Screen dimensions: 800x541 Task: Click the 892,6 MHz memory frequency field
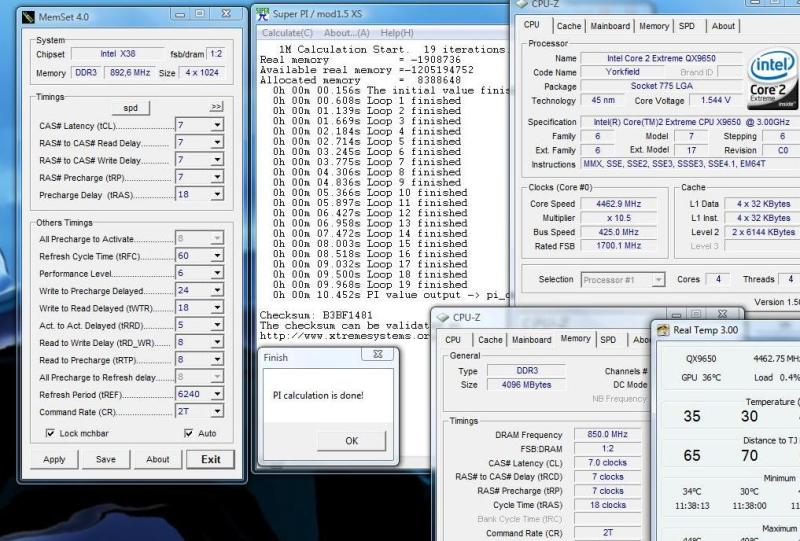[130, 73]
